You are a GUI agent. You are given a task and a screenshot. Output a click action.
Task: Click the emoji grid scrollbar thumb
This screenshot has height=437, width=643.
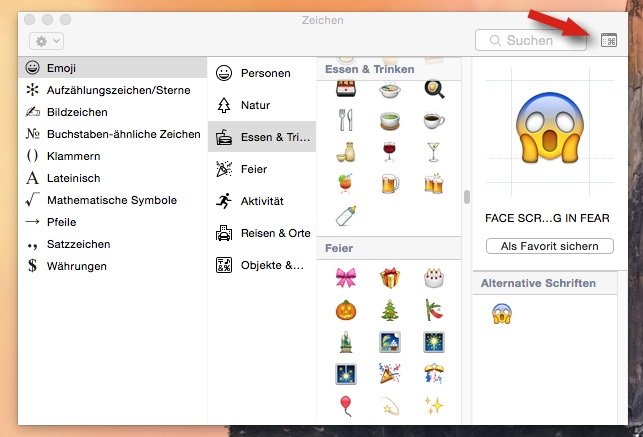467,197
